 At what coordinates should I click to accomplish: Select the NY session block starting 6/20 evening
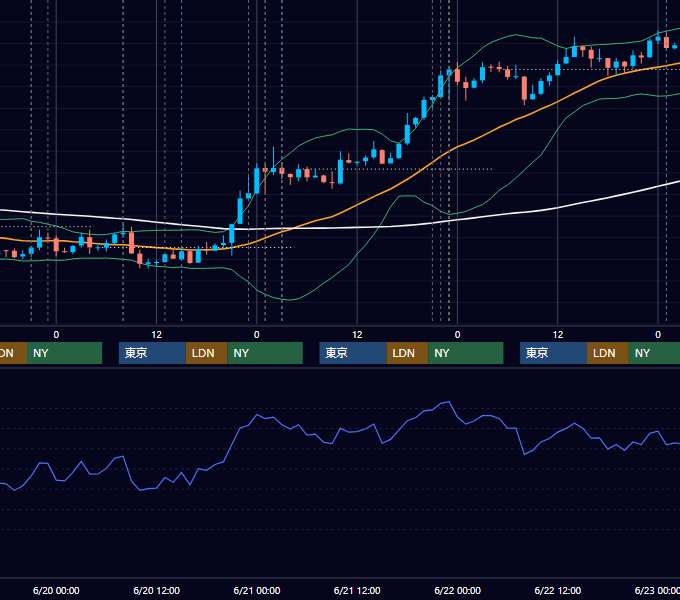point(265,353)
